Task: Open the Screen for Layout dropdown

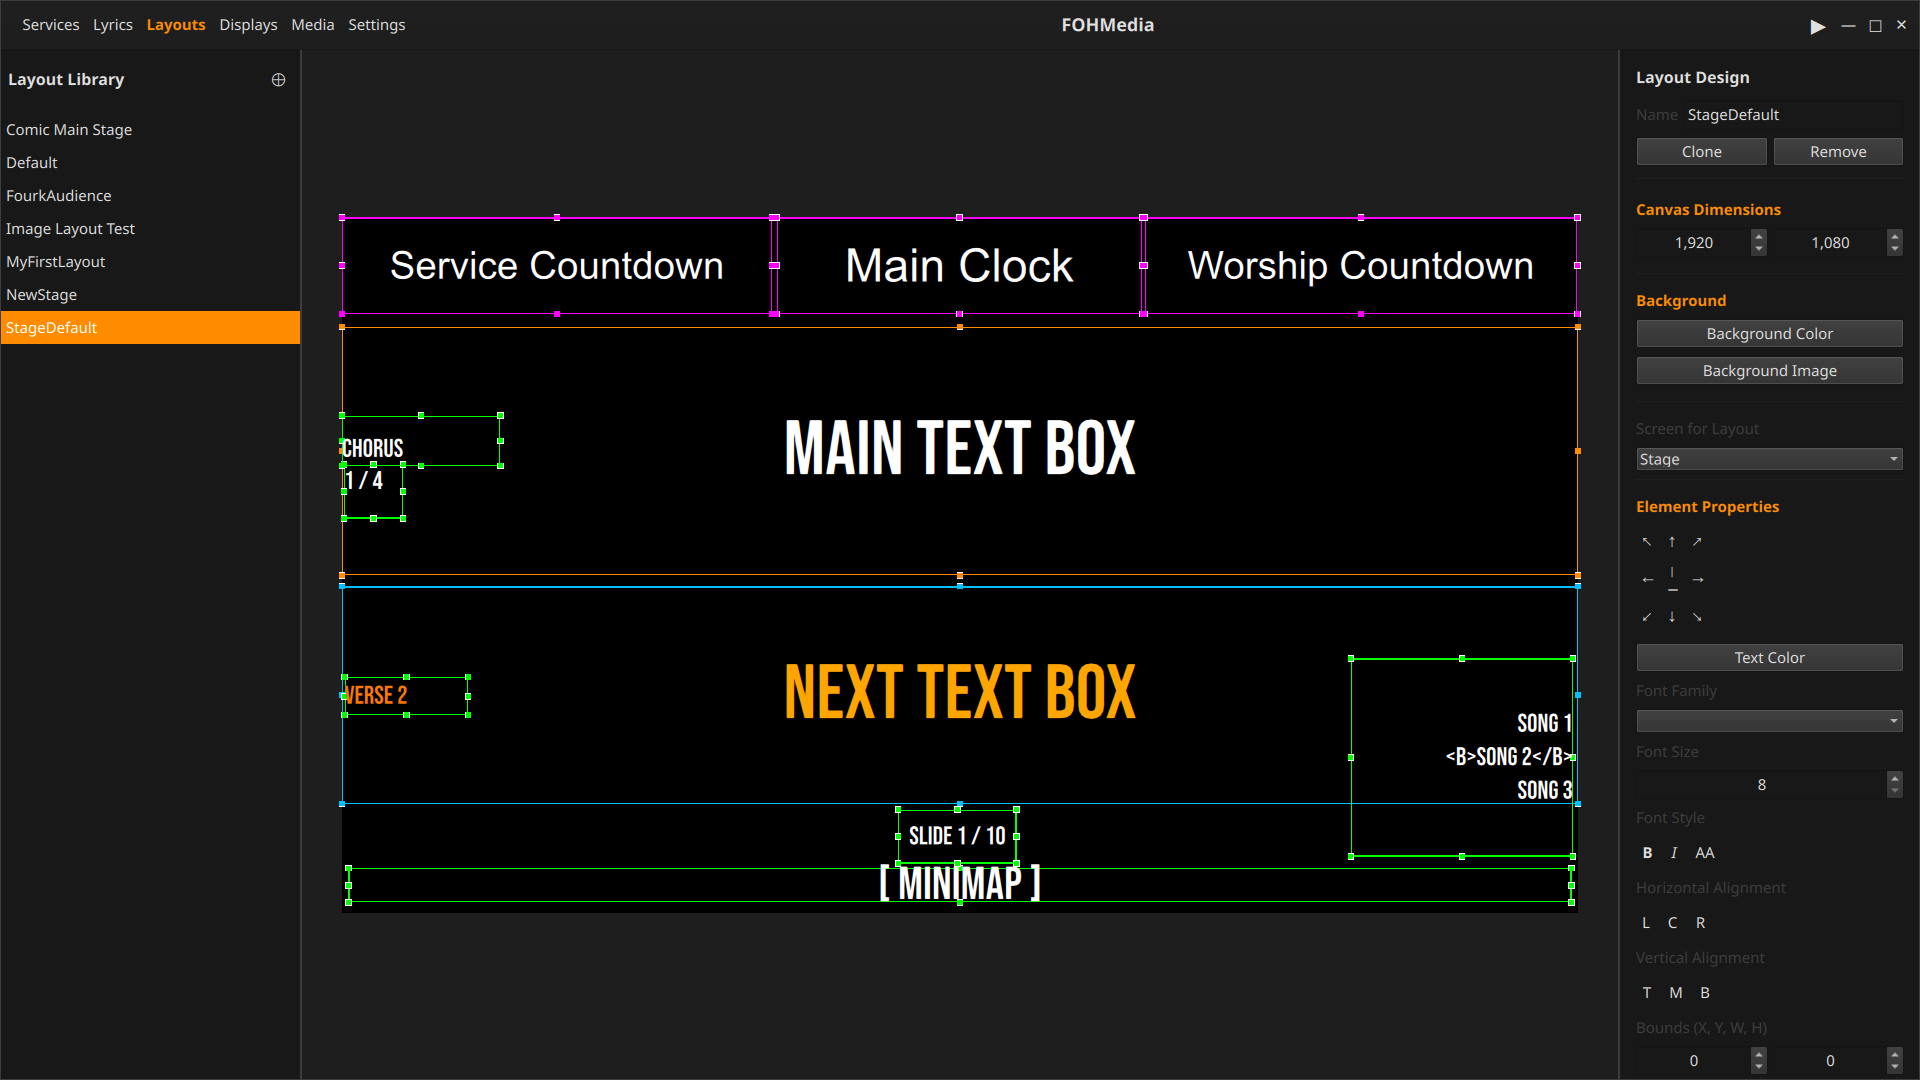Action: coord(1769,460)
